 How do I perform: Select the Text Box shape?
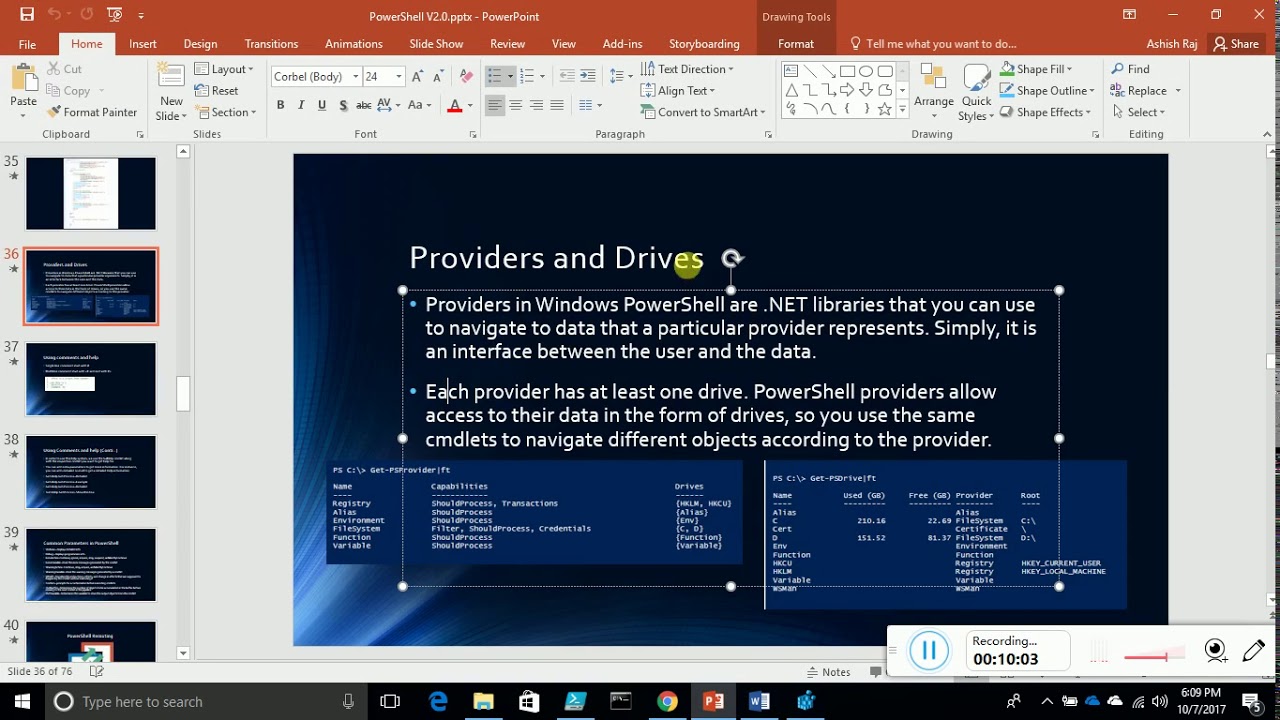(x=790, y=71)
